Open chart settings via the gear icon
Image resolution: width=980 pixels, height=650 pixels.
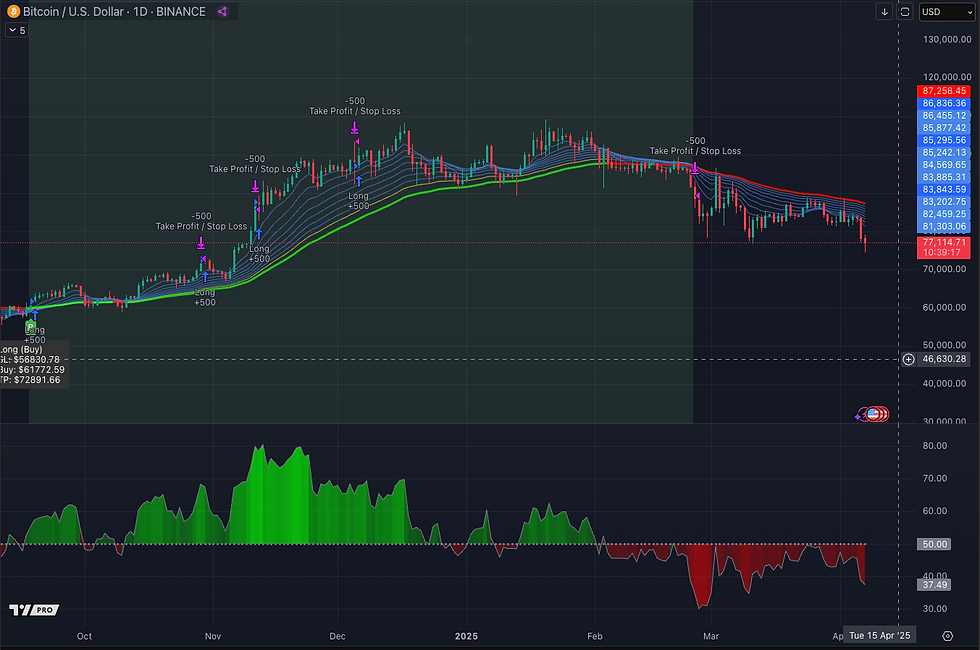click(948, 635)
